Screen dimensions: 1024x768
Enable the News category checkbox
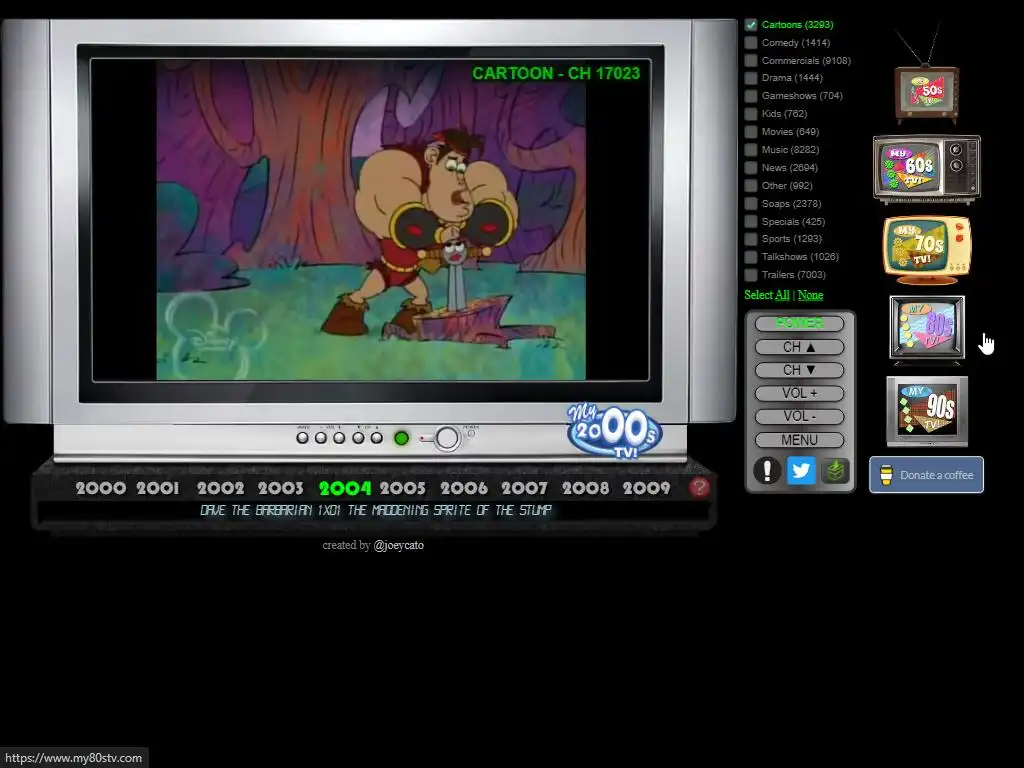click(x=751, y=168)
